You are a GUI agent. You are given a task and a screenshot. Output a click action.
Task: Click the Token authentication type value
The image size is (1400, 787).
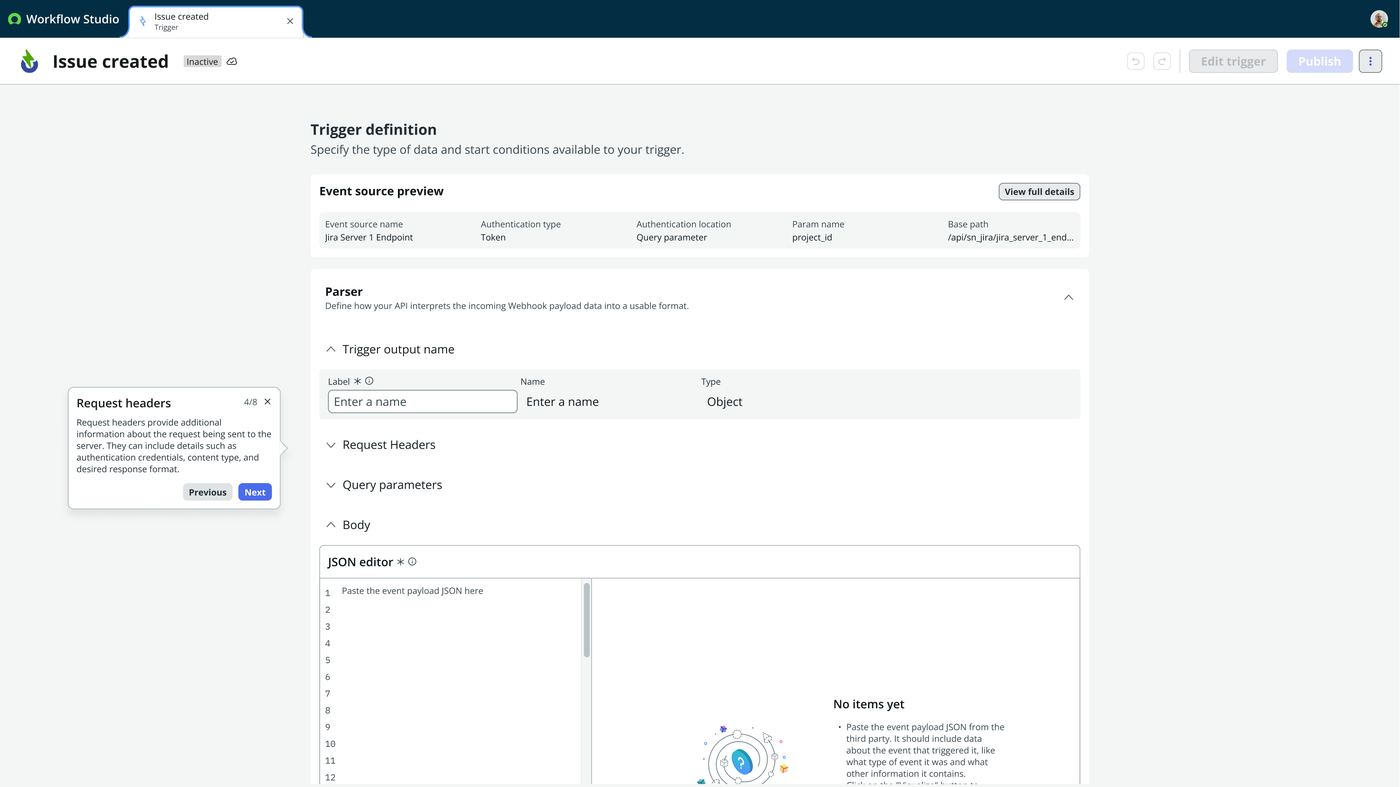[493, 238]
